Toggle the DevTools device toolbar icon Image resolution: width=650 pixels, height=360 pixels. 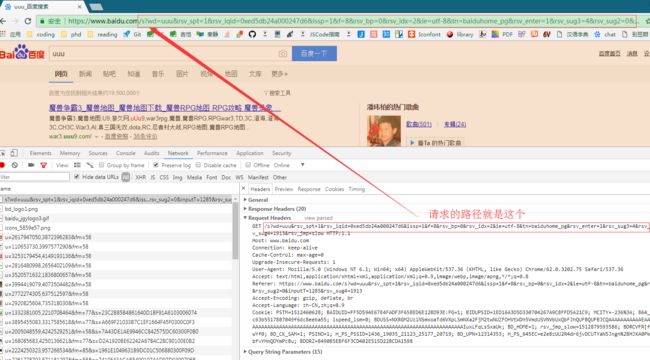[x=14, y=153]
